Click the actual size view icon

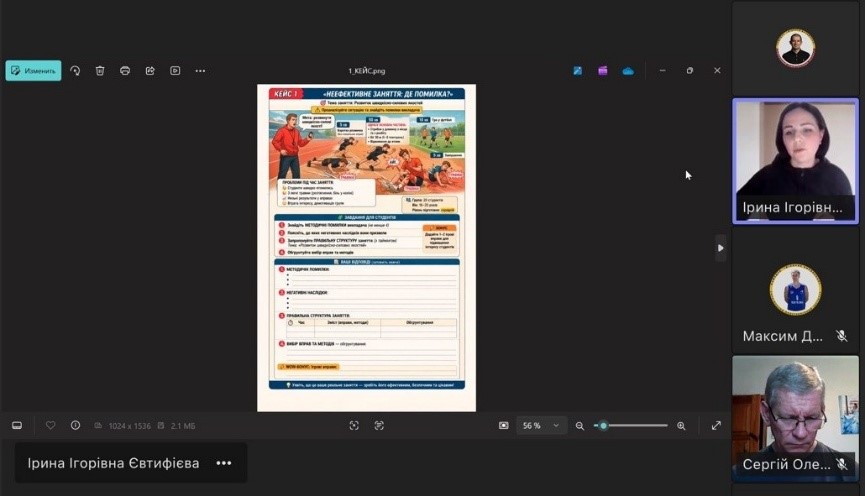pyautogui.click(x=504, y=425)
